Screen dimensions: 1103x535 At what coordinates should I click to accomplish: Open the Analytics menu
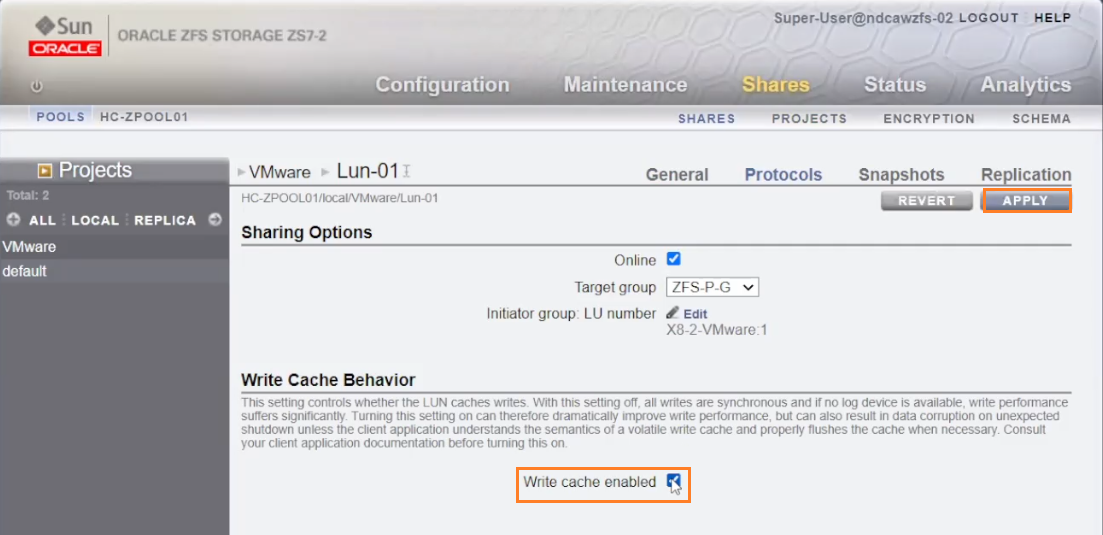point(1026,85)
